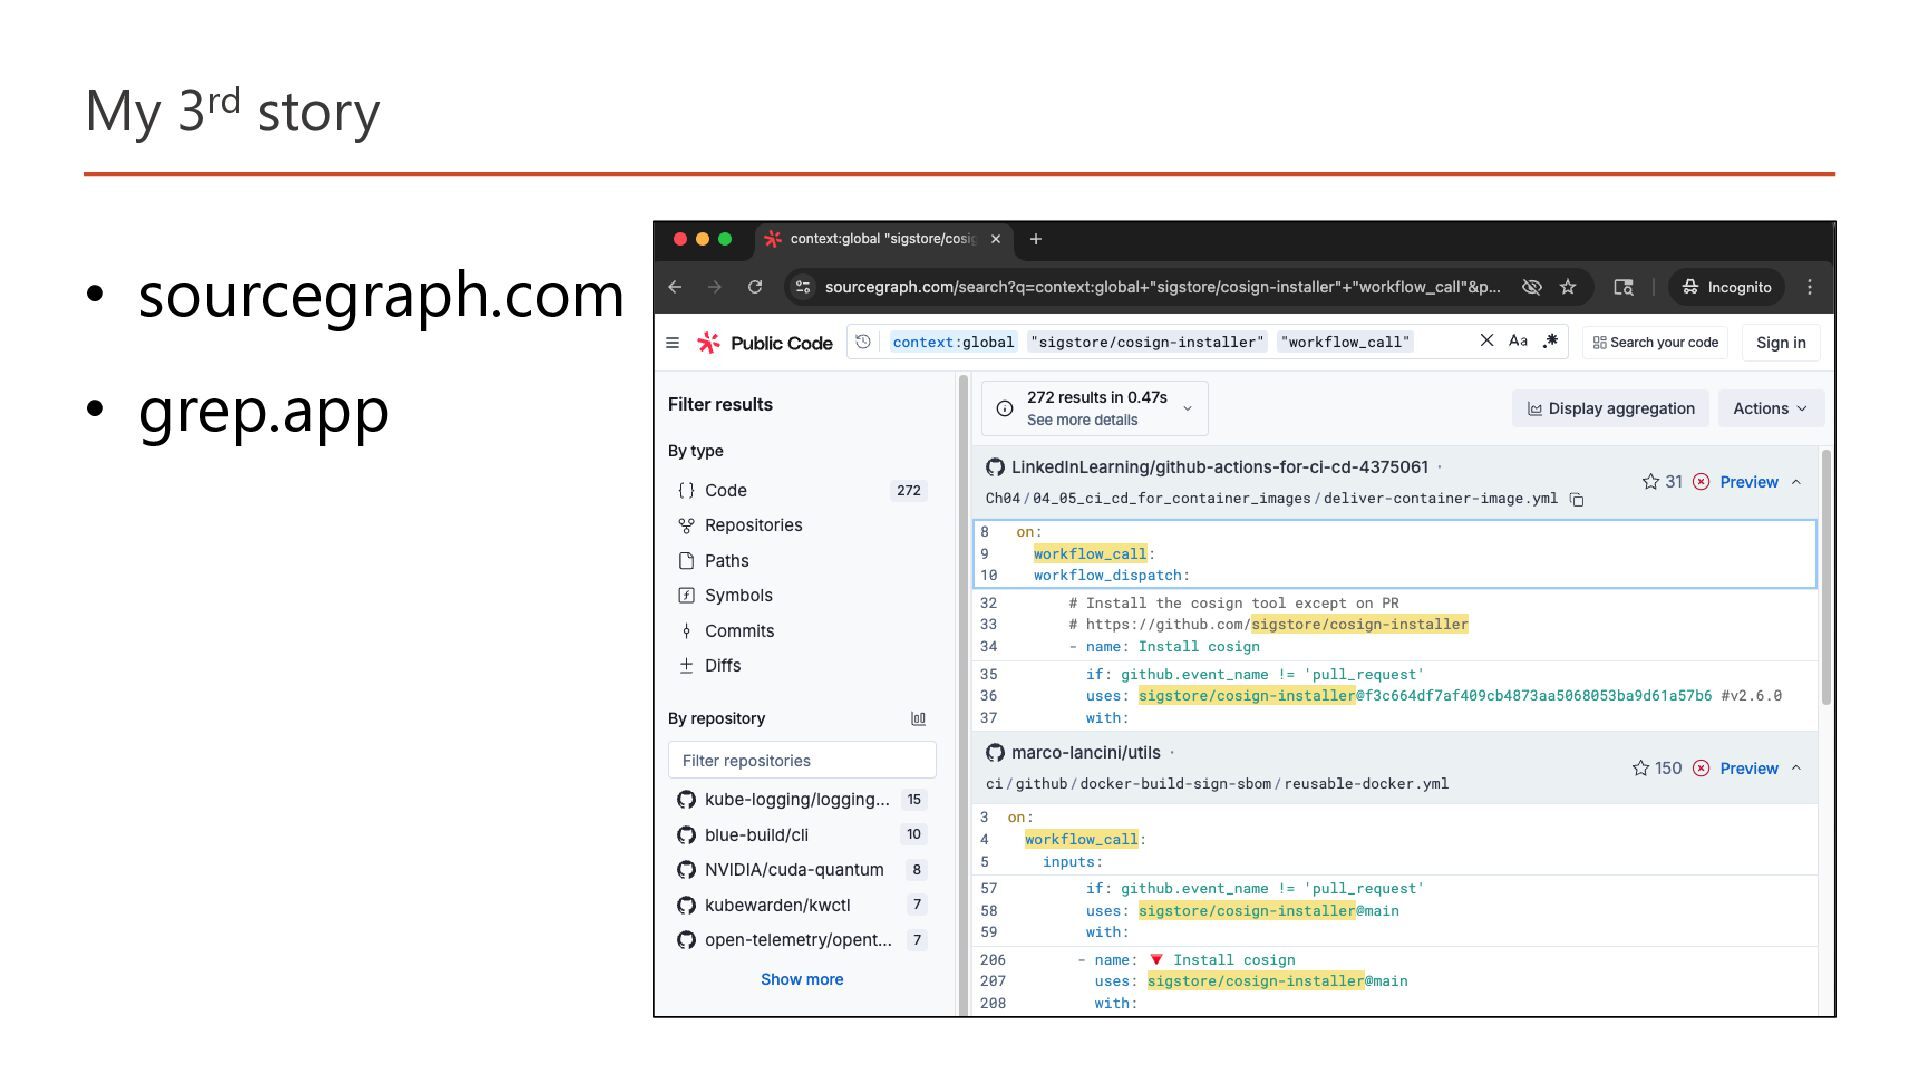Click the Sign in button
This screenshot has width=1920, height=1080.
(x=1780, y=343)
